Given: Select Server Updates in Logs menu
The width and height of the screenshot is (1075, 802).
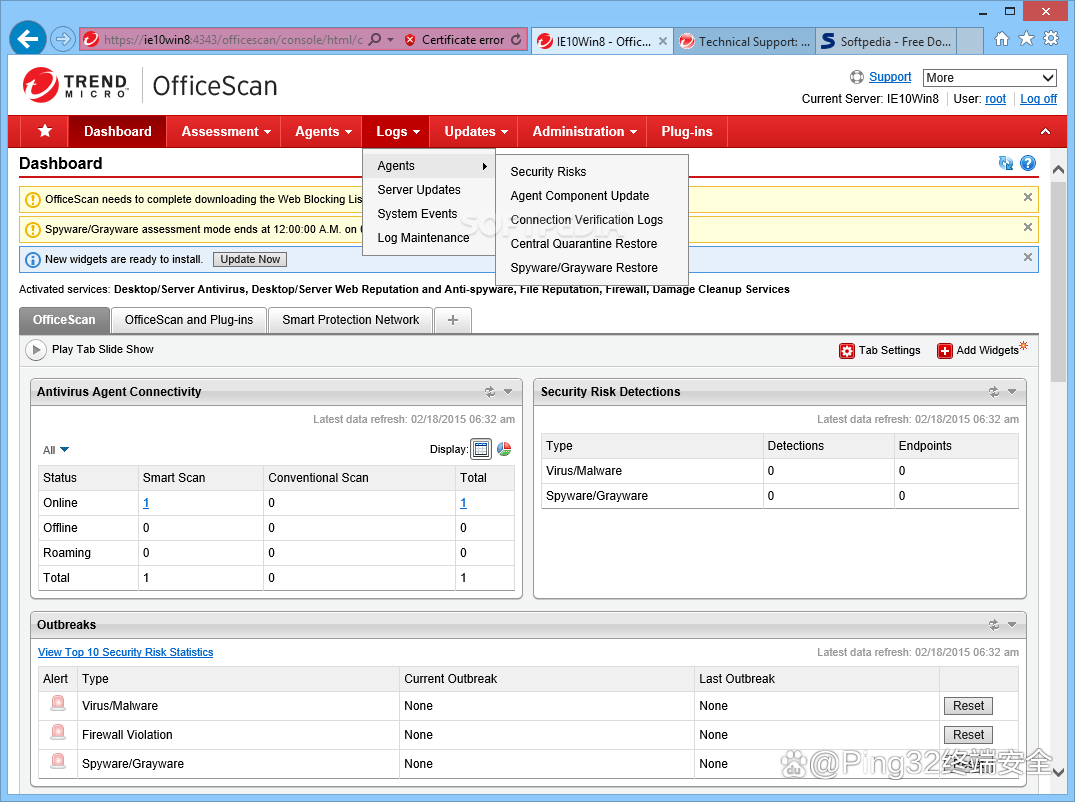Looking at the screenshot, I should [x=429, y=190].
